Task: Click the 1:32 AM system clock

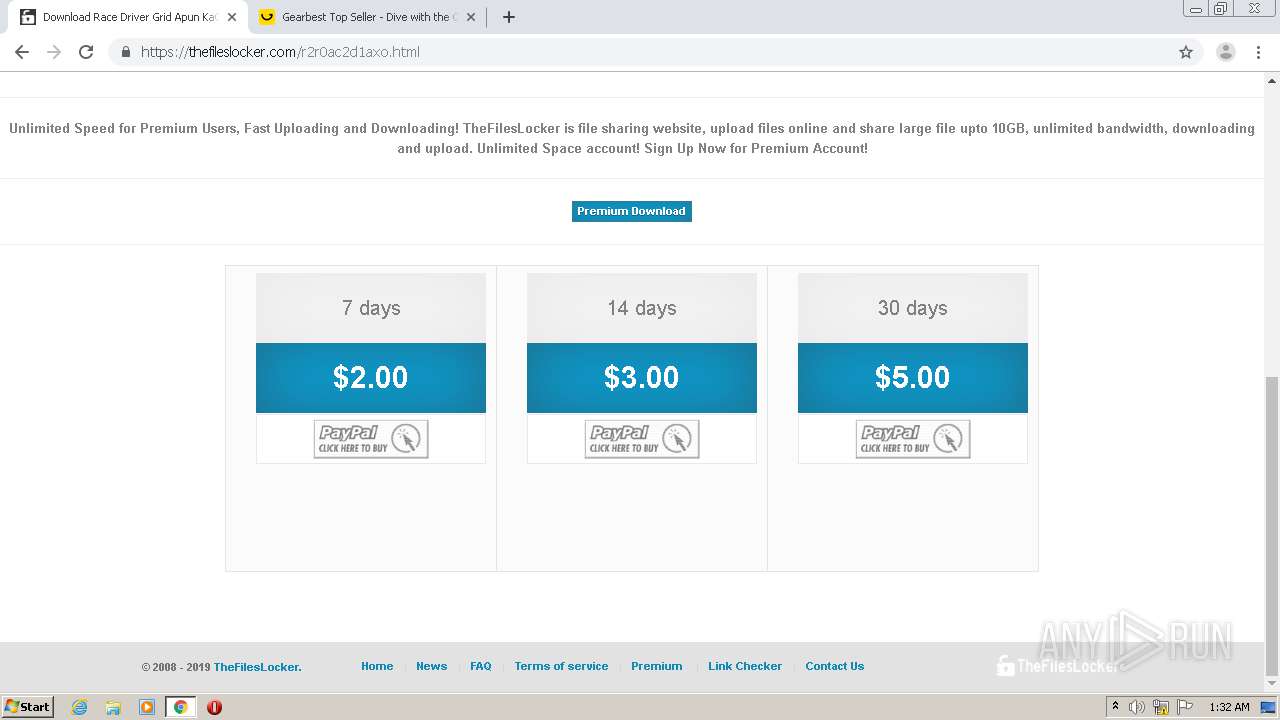Action: 1229,707
